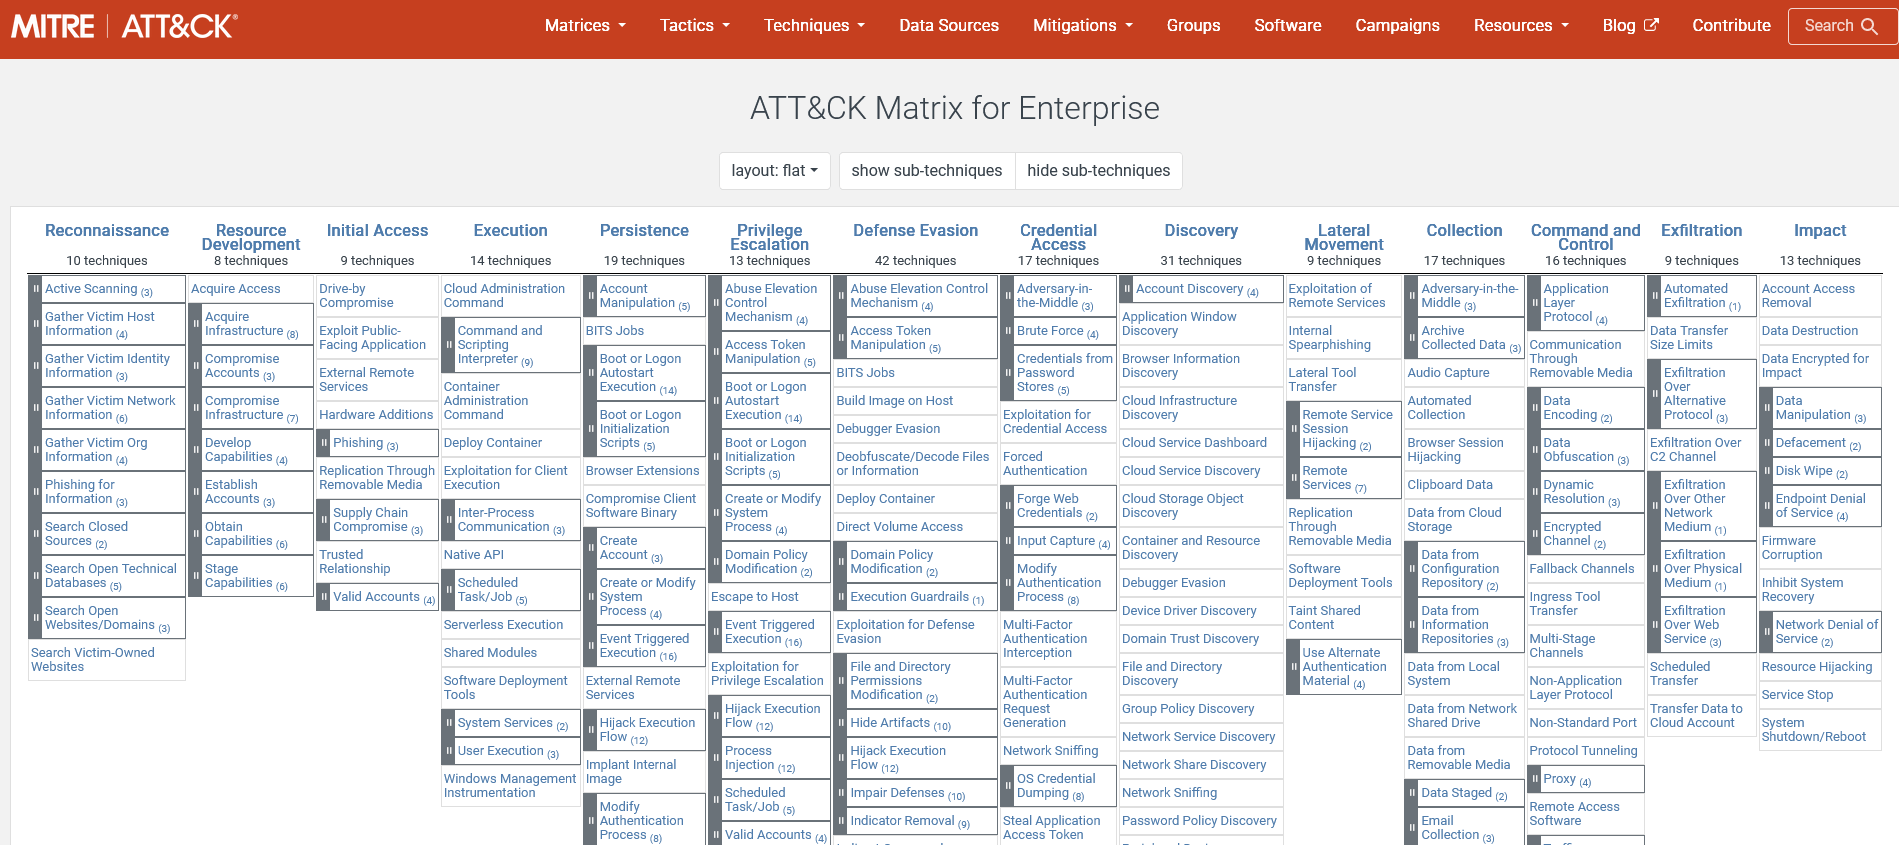Expand handle beside OS Credential Dumping
Viewport: 1899px width, 845px height.
1007,786
